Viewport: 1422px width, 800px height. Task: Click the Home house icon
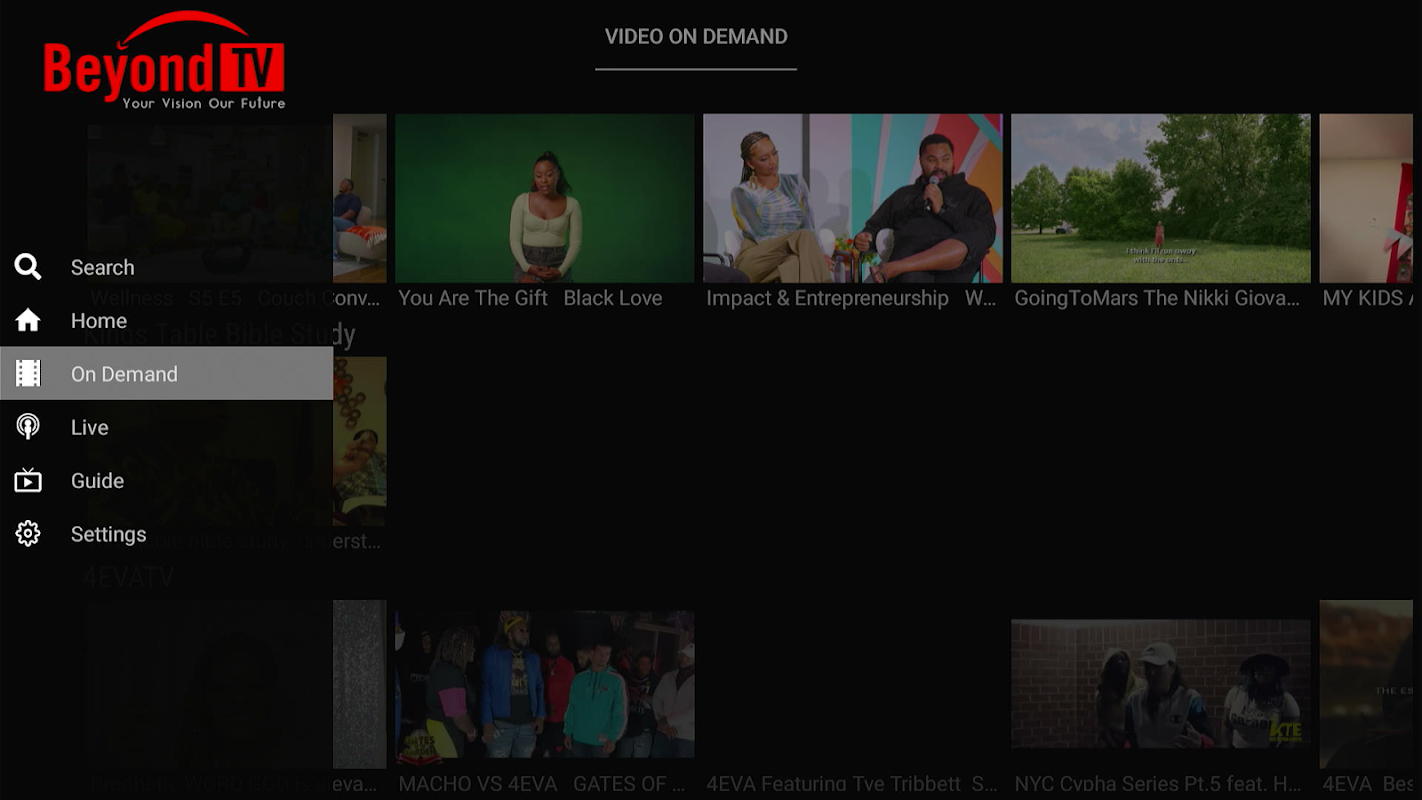coord(28,320)
